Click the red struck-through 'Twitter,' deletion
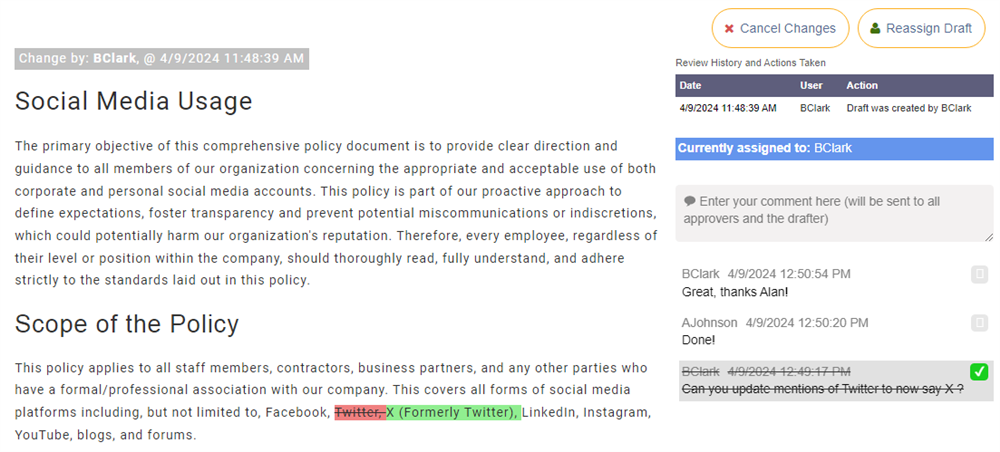The width and height of the screenshot is (1000, 452). [359, 412]
